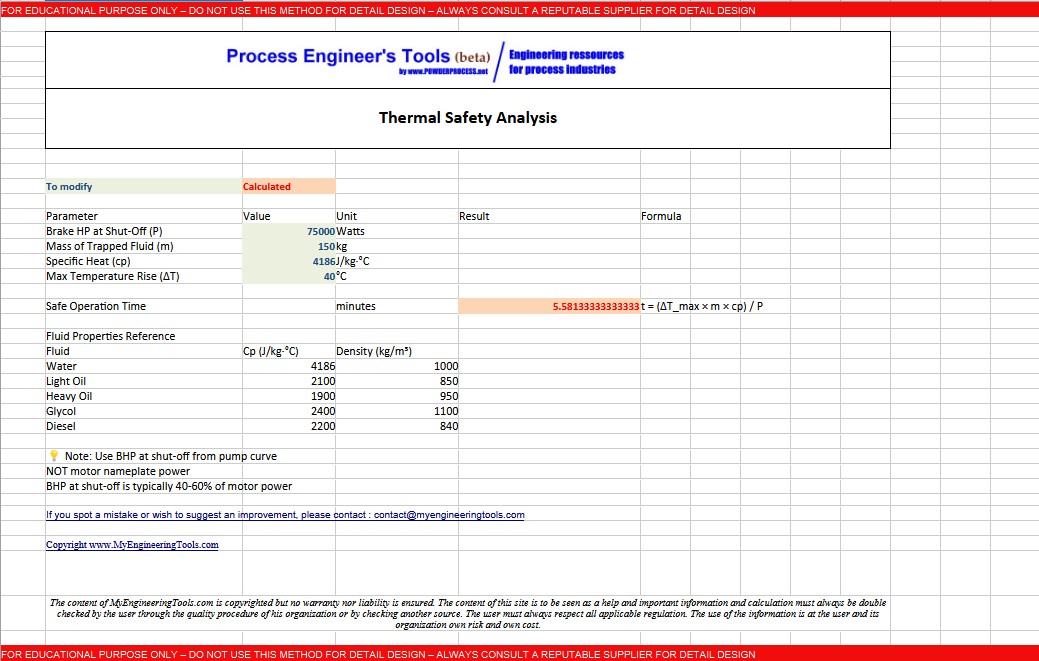
Task: Select the orange 'Calculated' legend cell
Action: click(x=290, y=186)
